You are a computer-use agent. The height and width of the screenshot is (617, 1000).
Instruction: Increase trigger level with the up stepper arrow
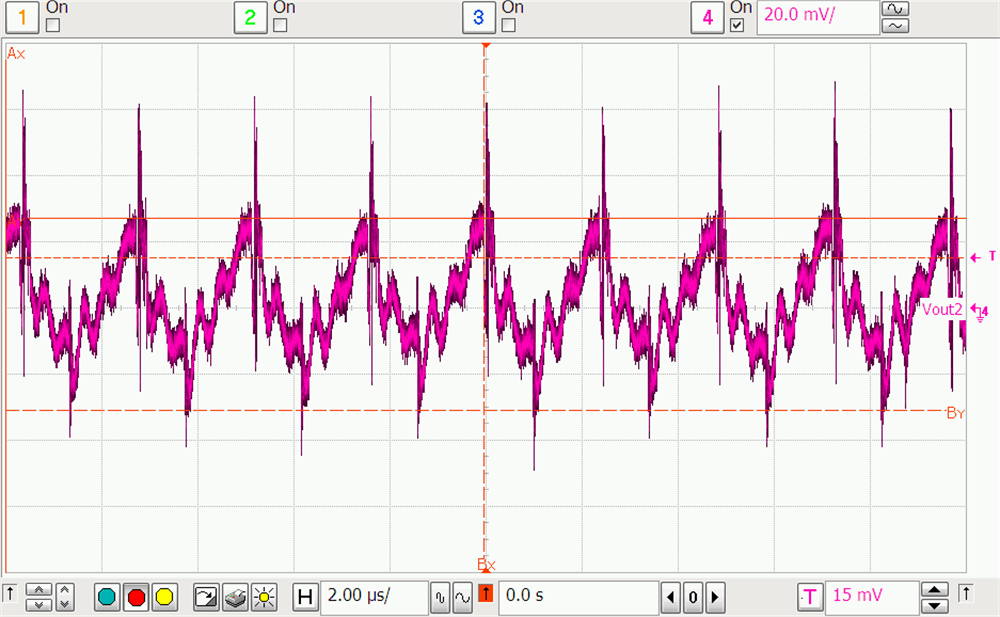(934, 591)
